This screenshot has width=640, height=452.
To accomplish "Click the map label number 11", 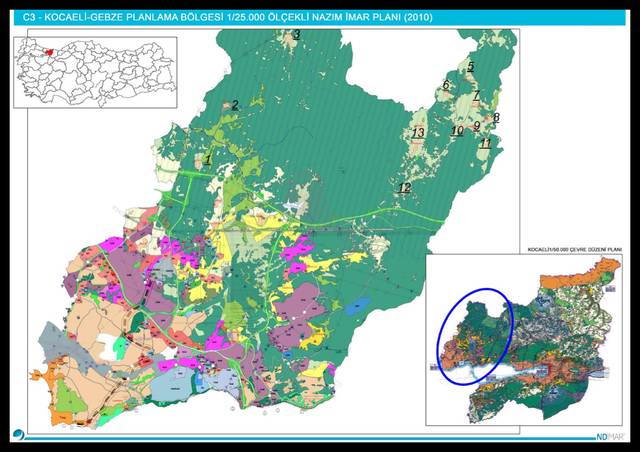I will 485,143.
